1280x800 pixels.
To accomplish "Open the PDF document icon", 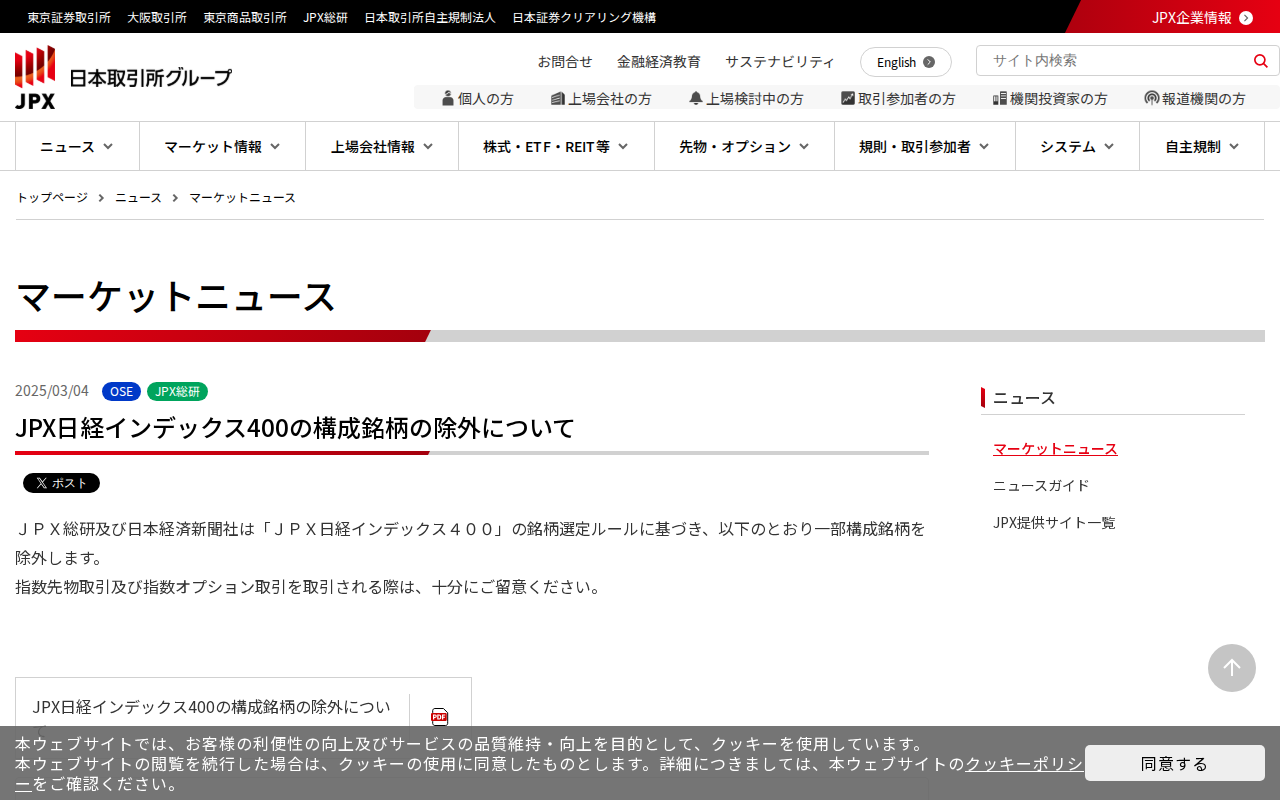I will click(x=439, y=716).
